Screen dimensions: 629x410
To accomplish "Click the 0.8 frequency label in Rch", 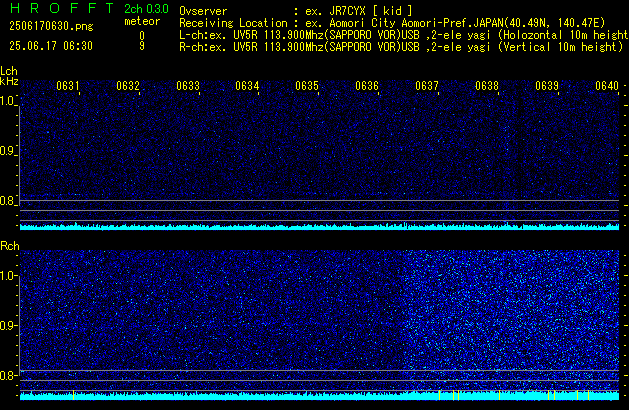I will tap(7, 375).
